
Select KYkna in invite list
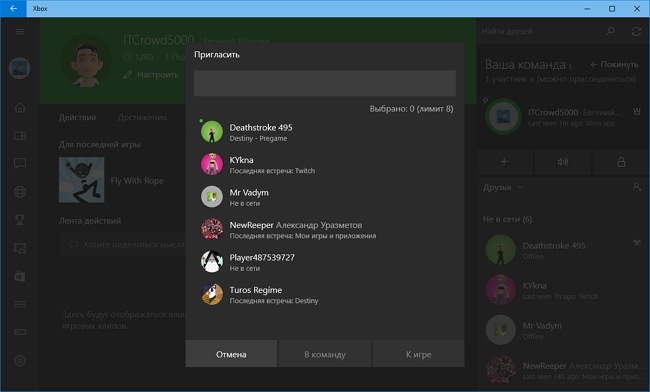point(325,164)
